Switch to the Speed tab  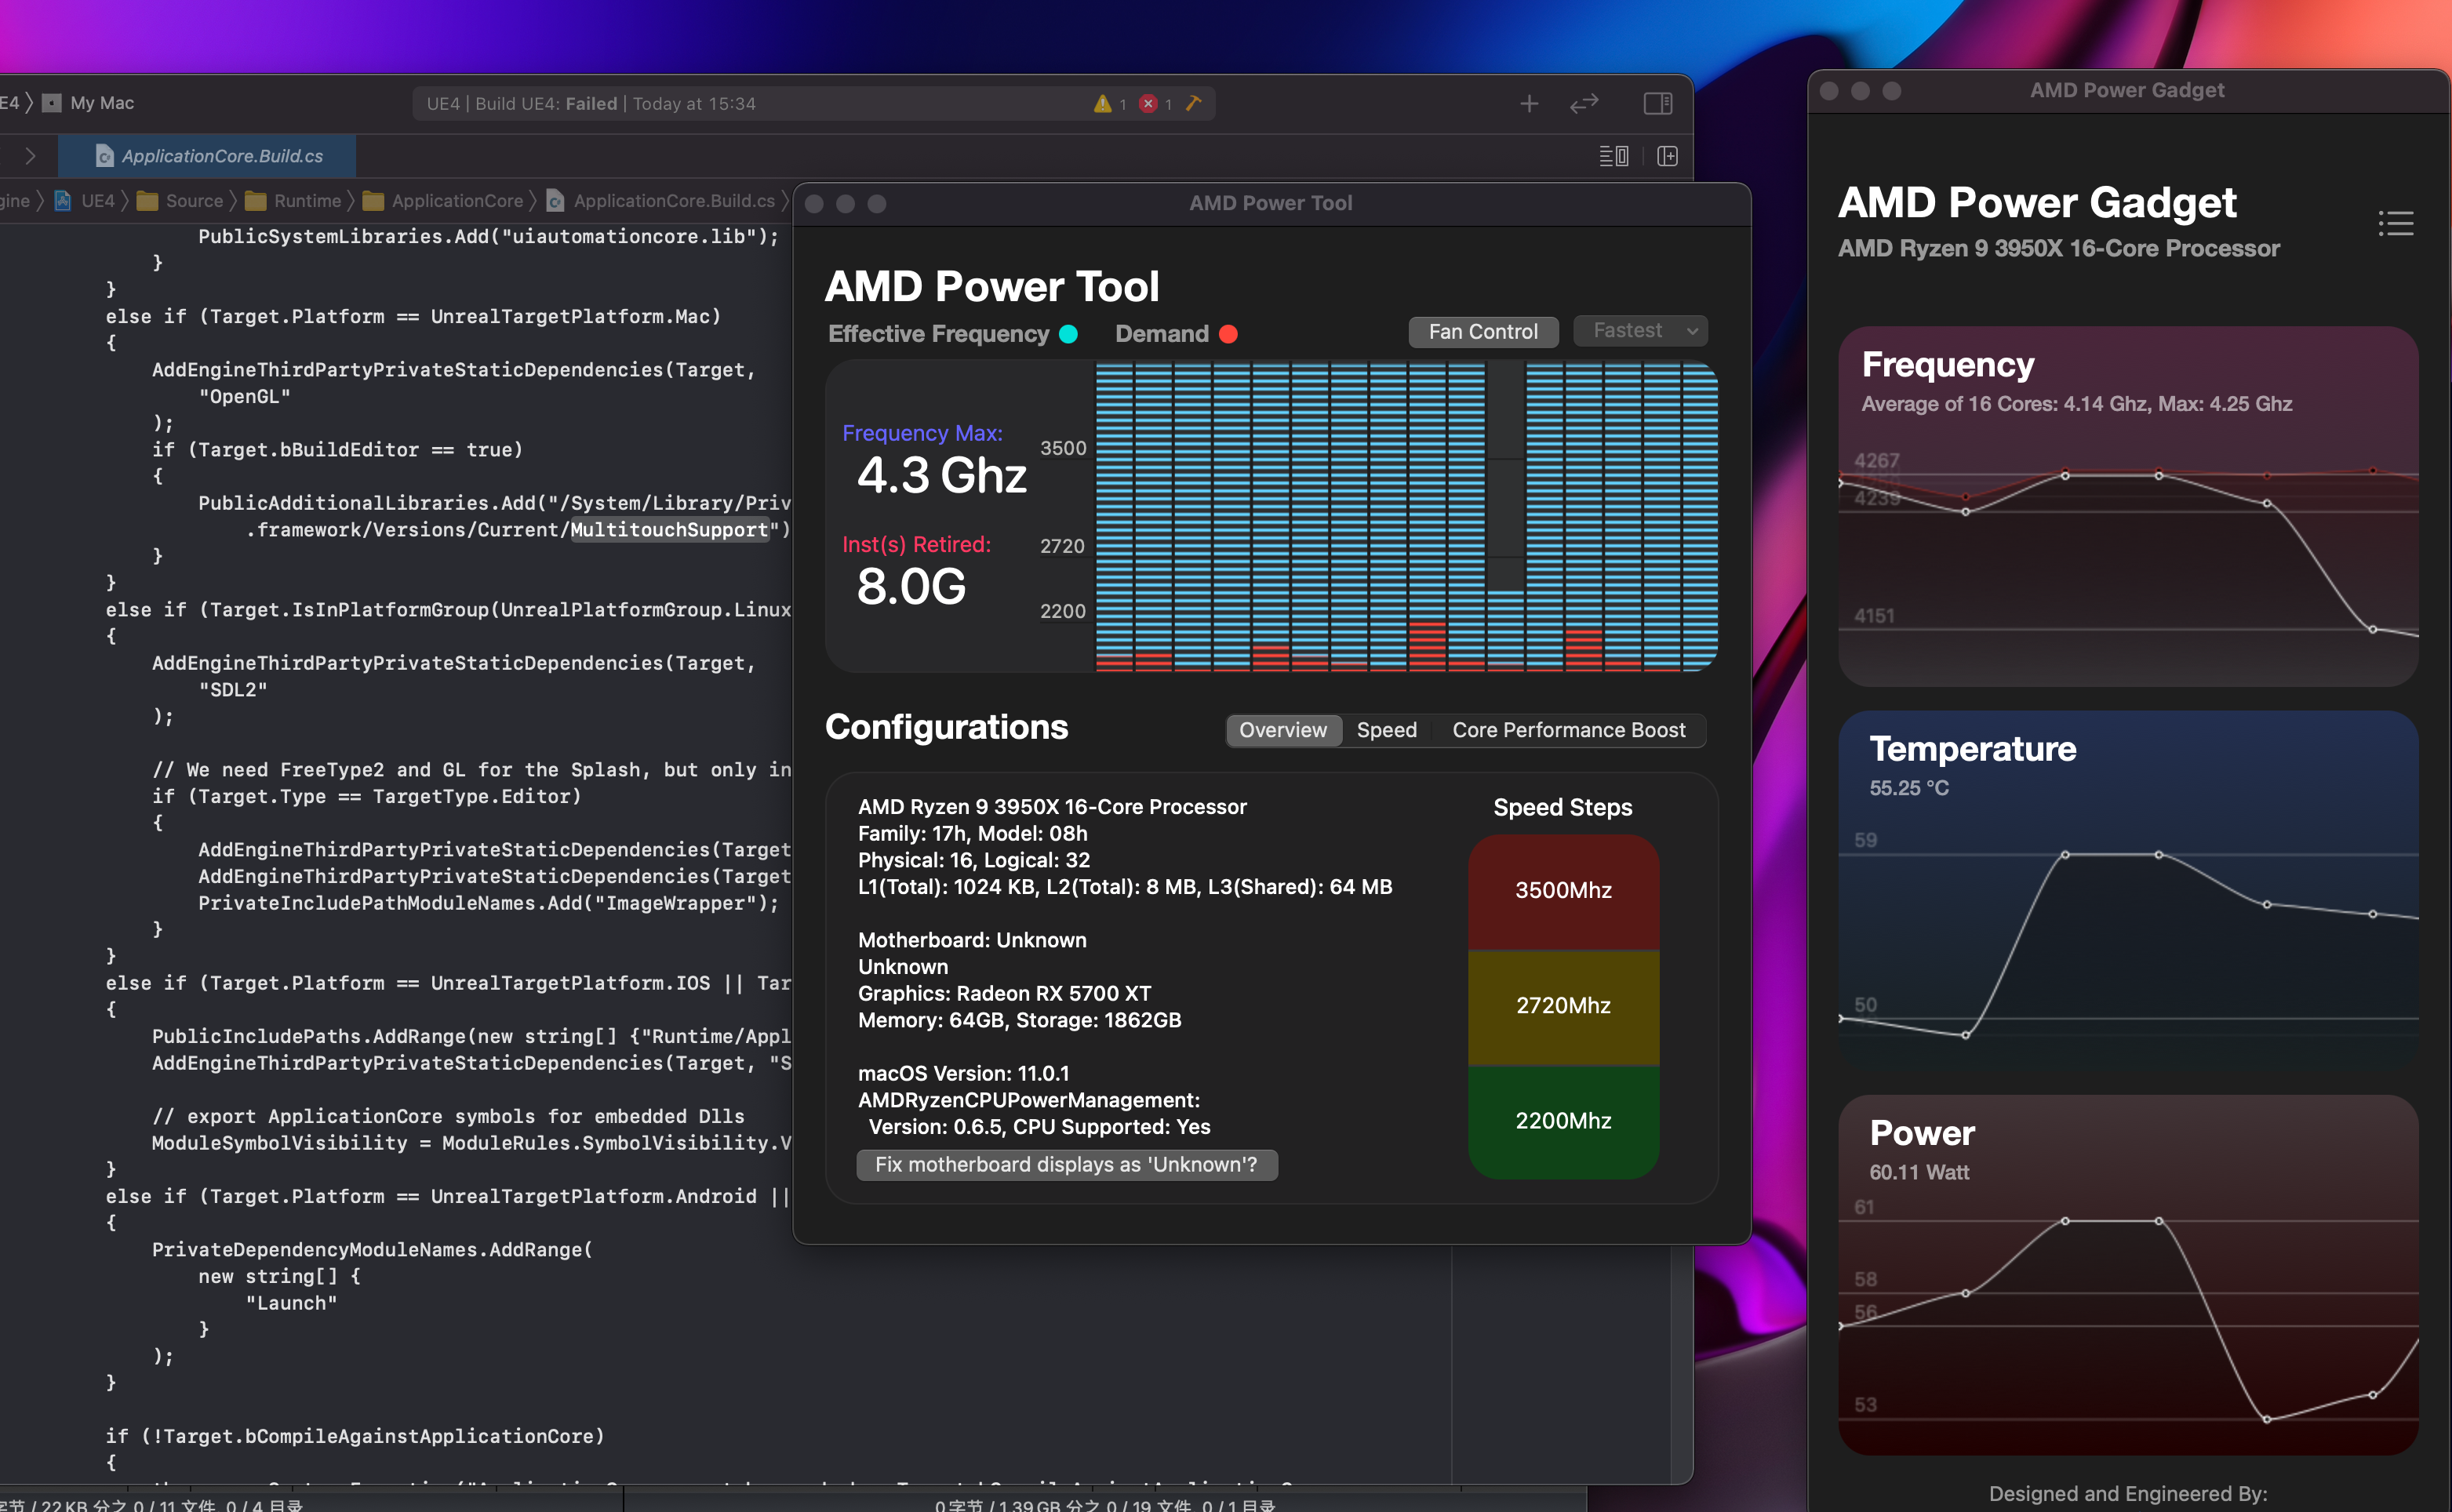tap(1387, 730)
